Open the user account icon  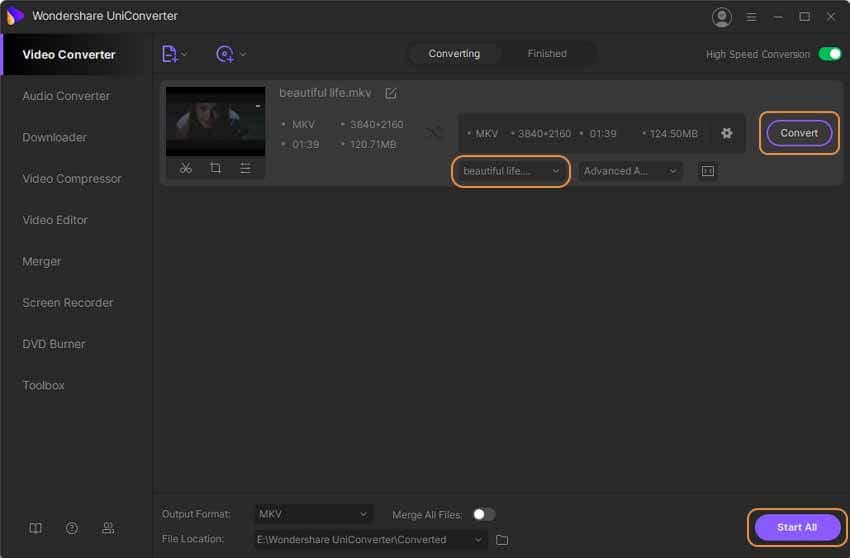tap(722, 17)
